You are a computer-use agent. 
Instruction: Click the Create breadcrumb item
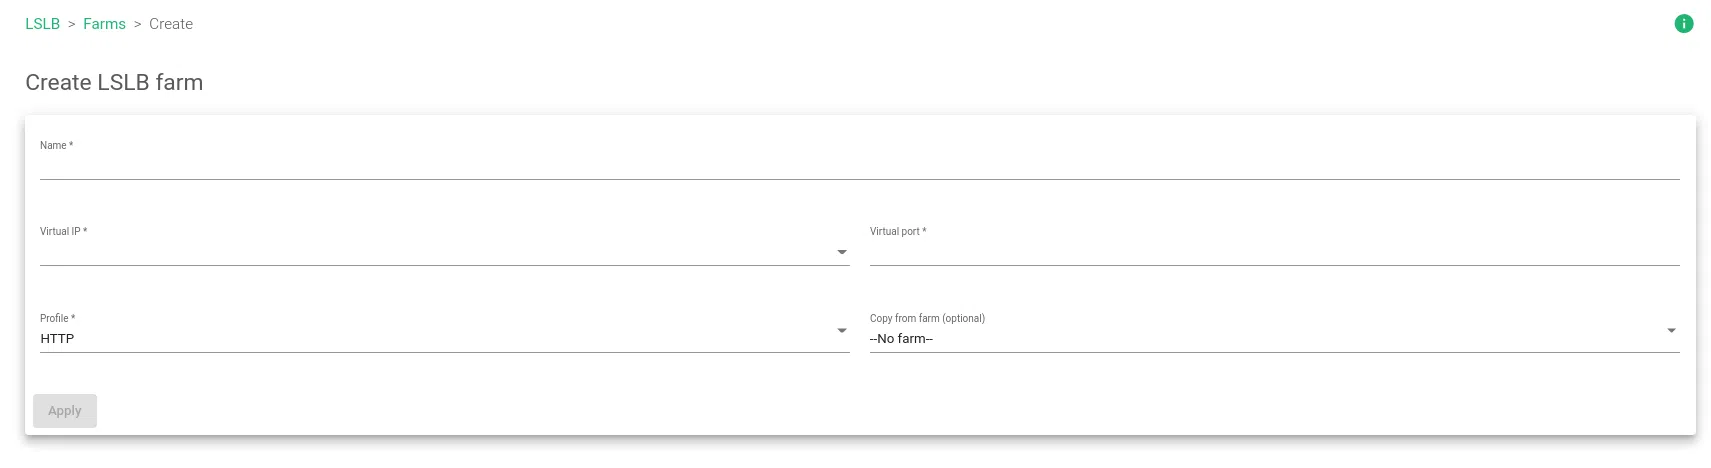point(171,24)
